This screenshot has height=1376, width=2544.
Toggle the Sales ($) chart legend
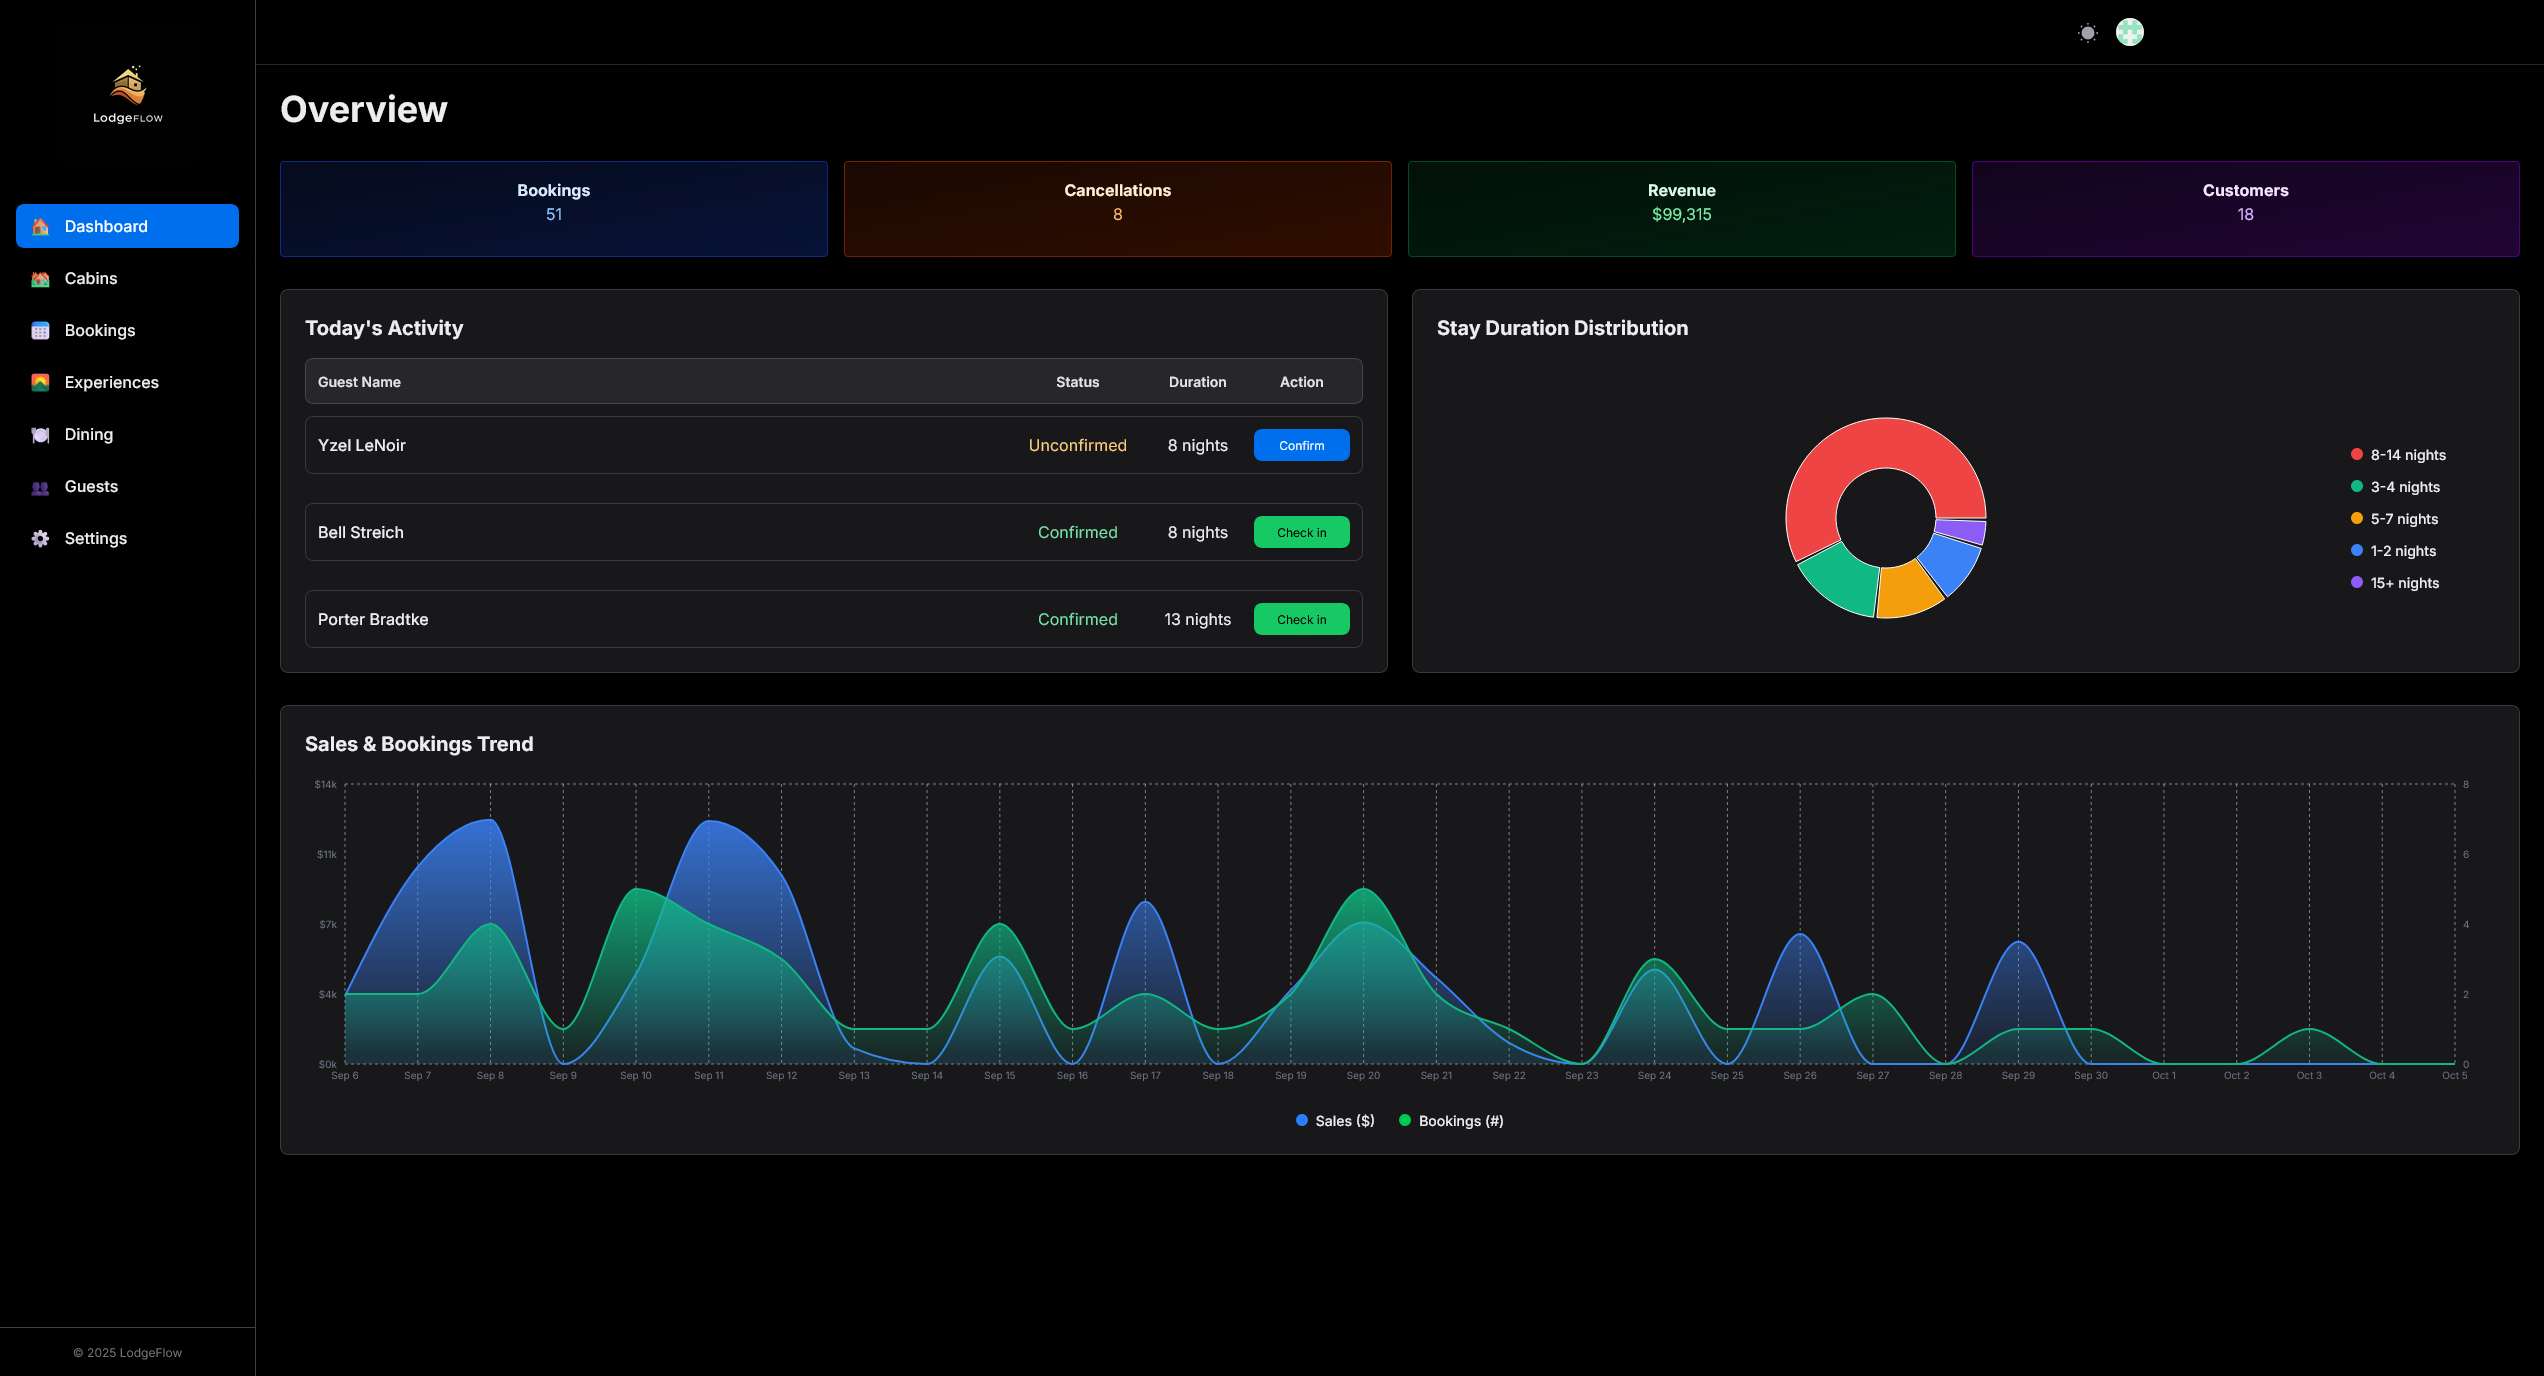(x=1335, y=1121)
